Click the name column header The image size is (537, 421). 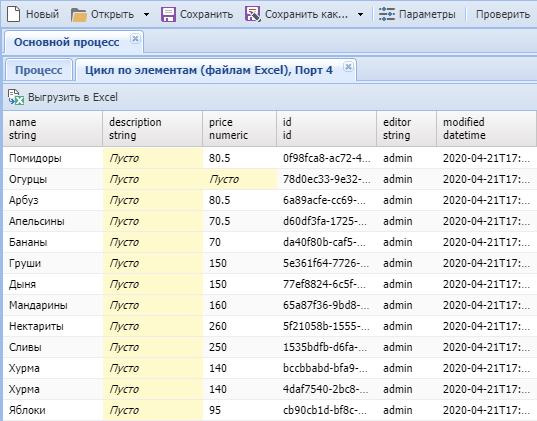[53, 129]
